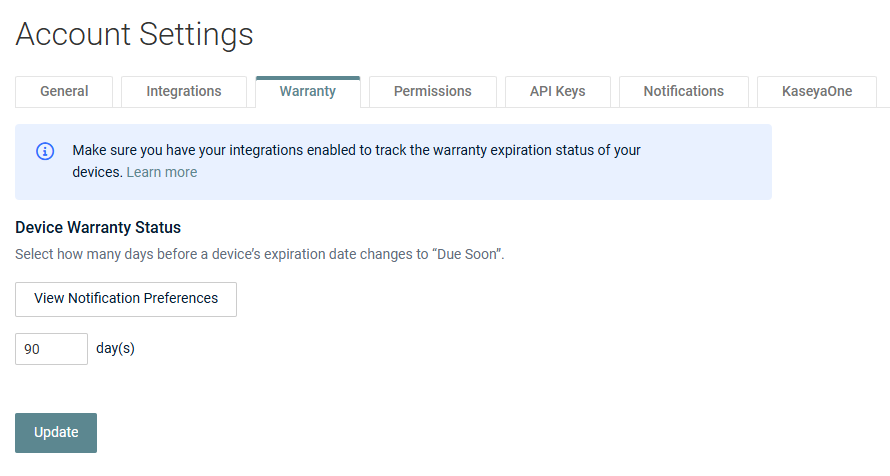The height and width of the screenshot is (476, 890).
Task: Select the Warranty tab
Action: click(308, 91)
